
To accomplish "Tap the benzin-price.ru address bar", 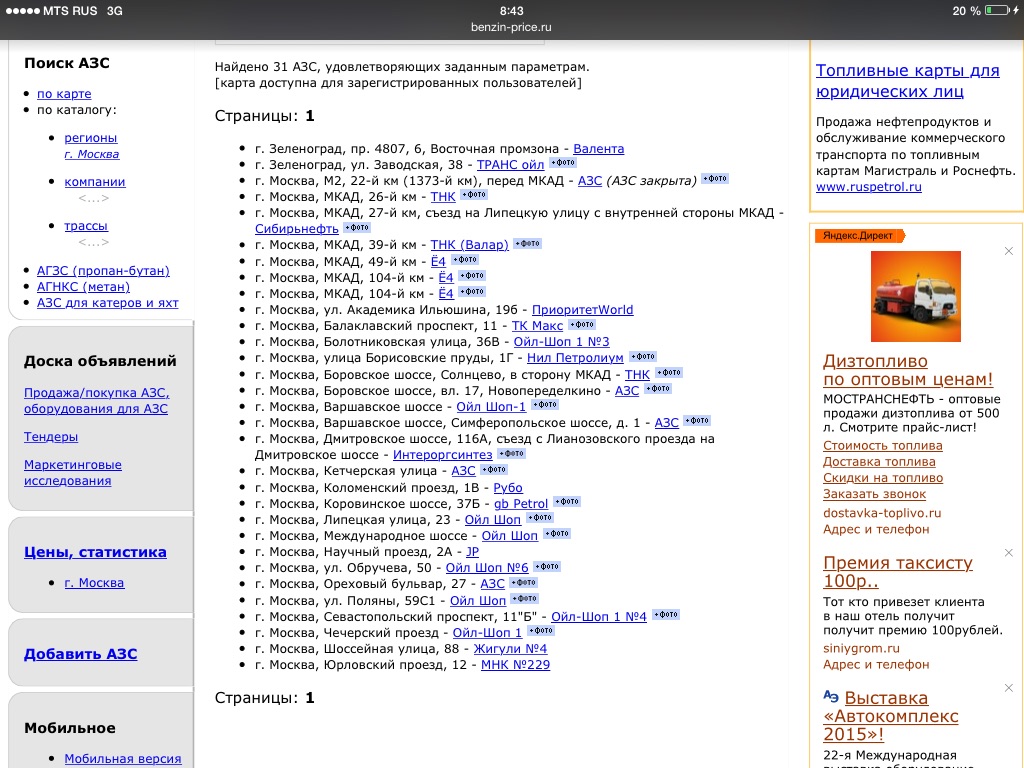I will [511, 27].
